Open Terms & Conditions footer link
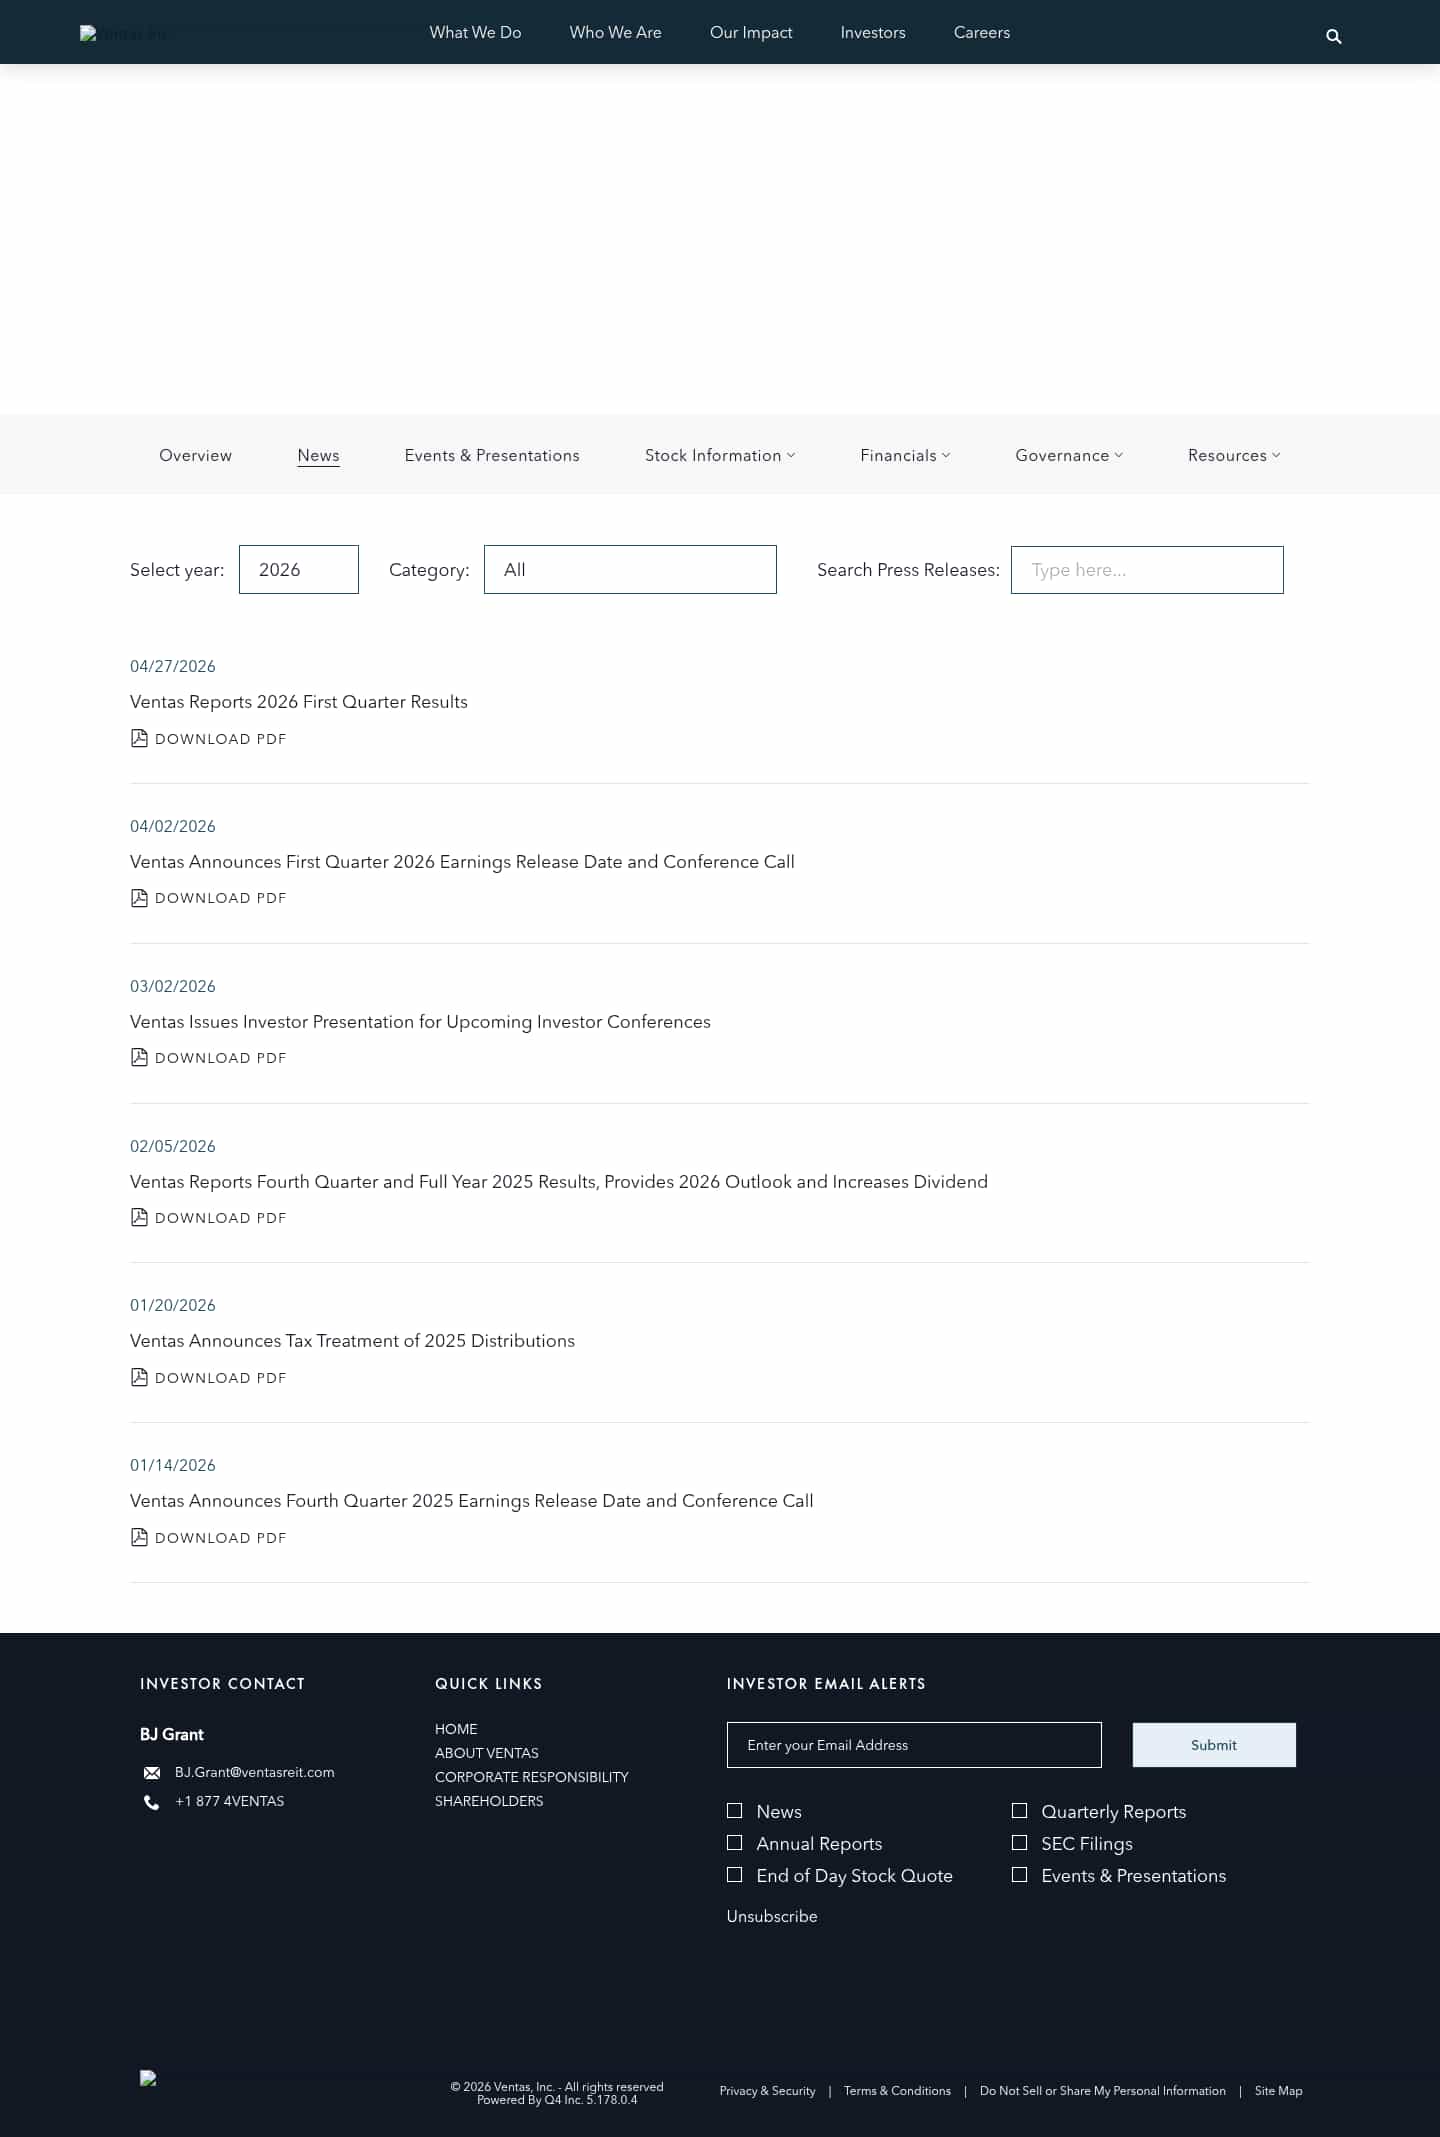The height and width of the screenshot is (2137, 1440). pyautogui.click(x=897, y=2091)
